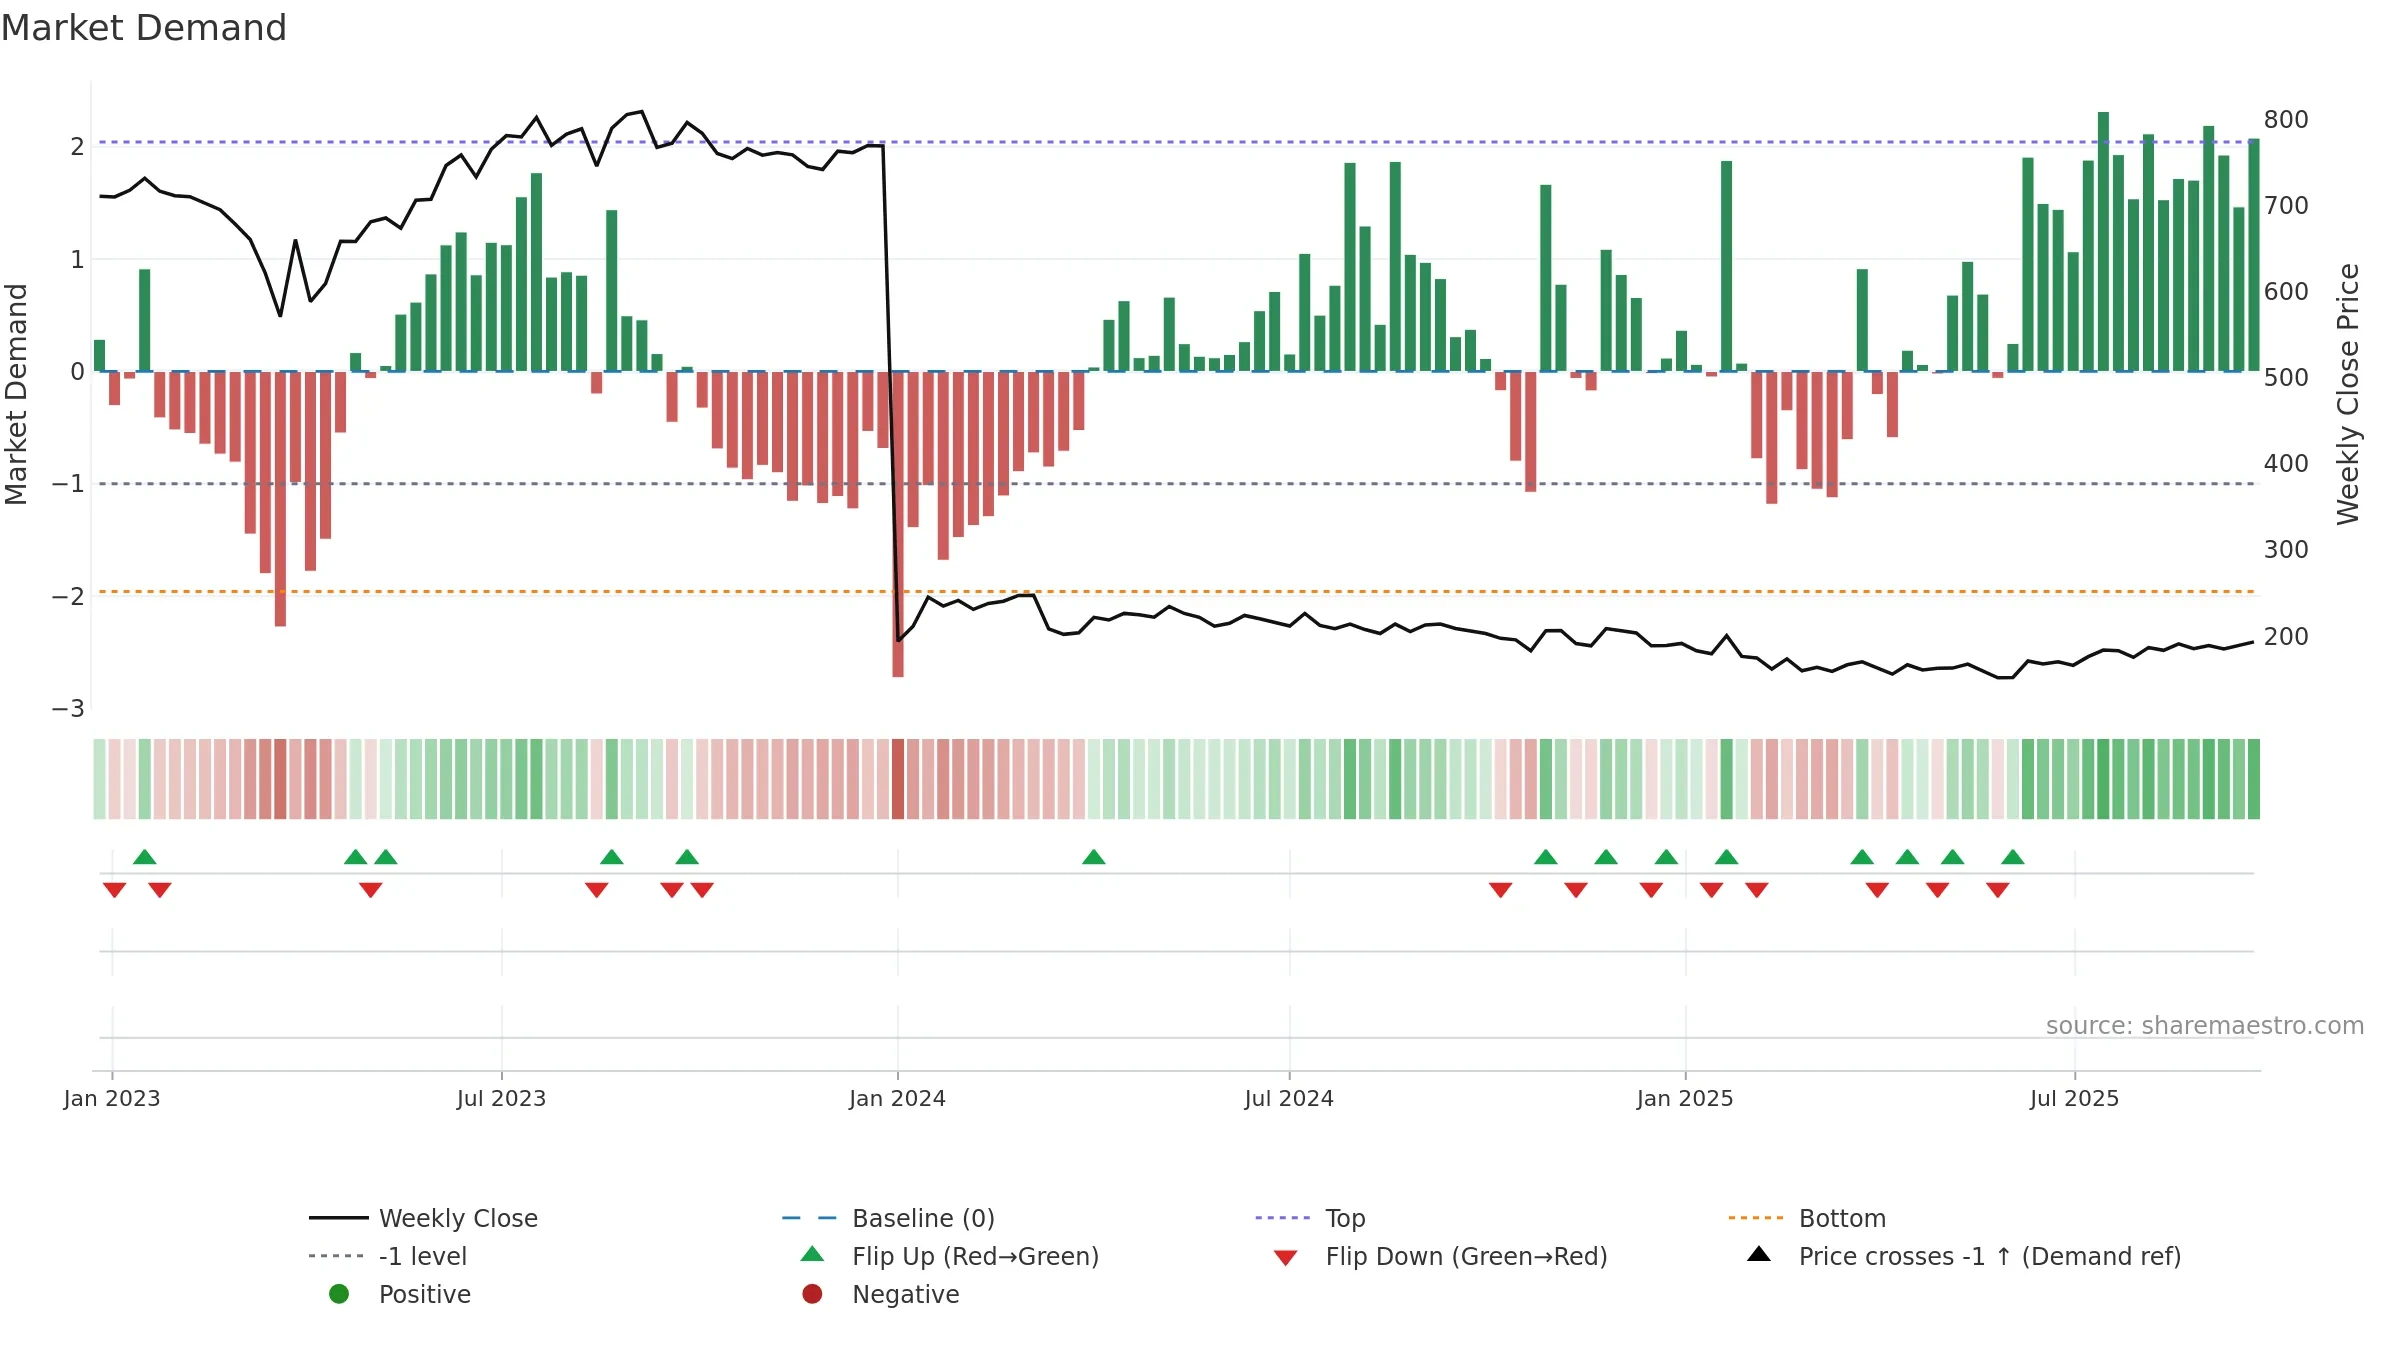Click the 200 tick on the price axis
The image size is (2400, 1350).
tap(2286, 637)
